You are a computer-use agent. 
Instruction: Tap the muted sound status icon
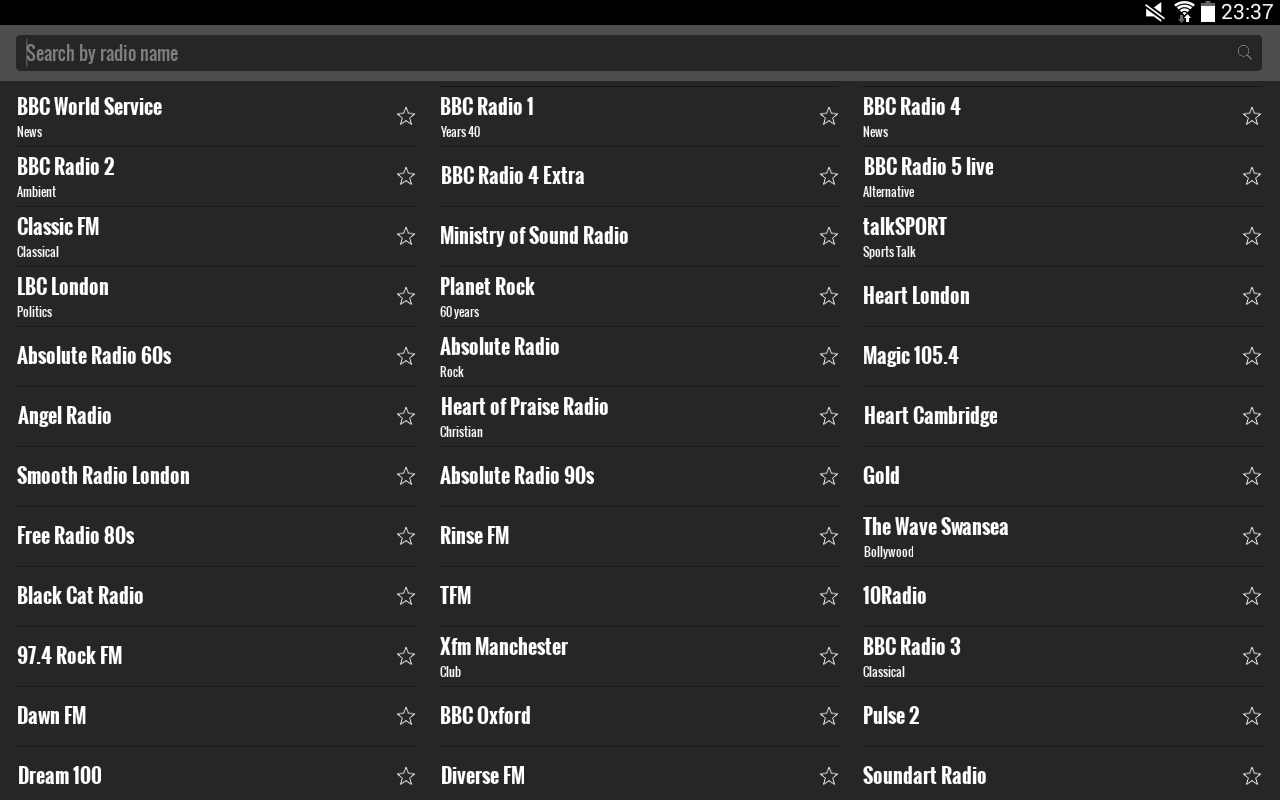click(x=1155, y=12)
